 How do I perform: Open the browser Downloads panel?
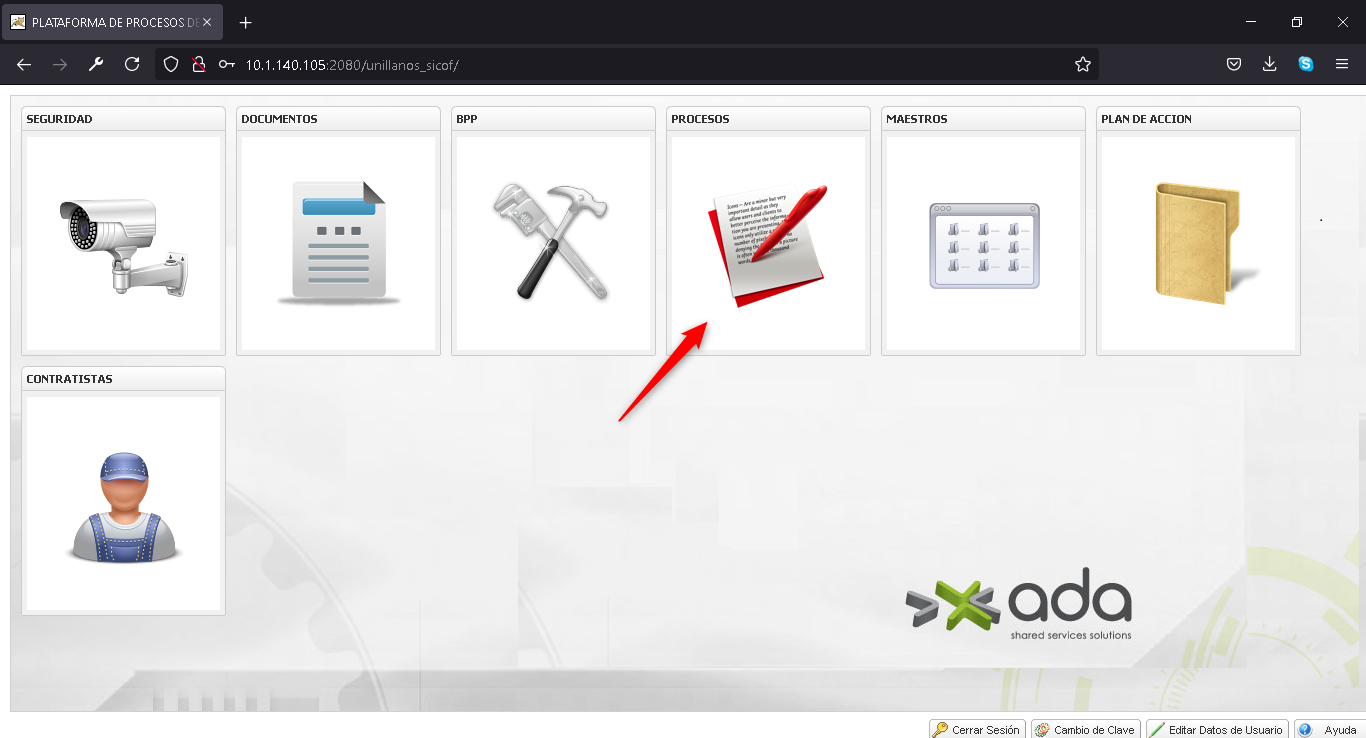1270,64
